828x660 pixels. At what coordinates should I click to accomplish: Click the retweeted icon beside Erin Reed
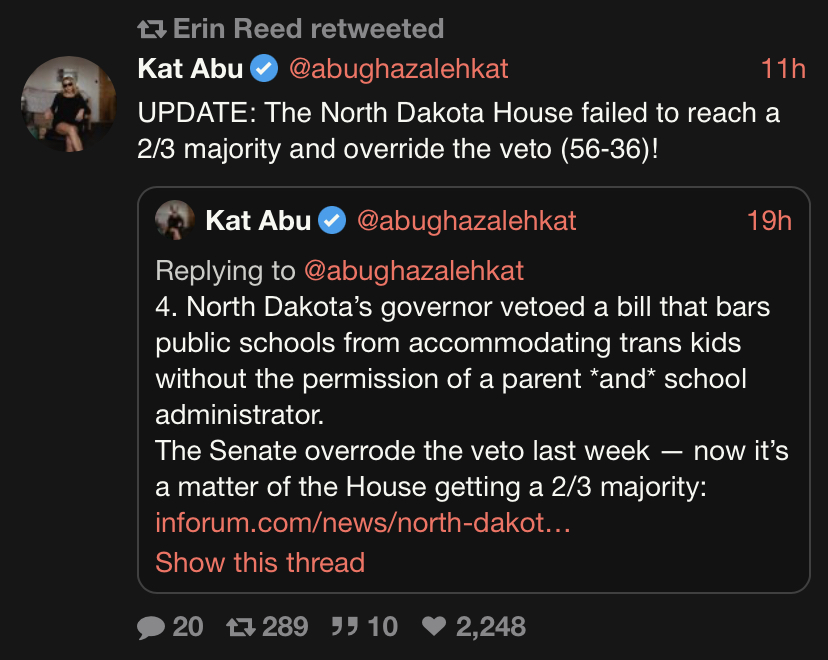[152, 29]
